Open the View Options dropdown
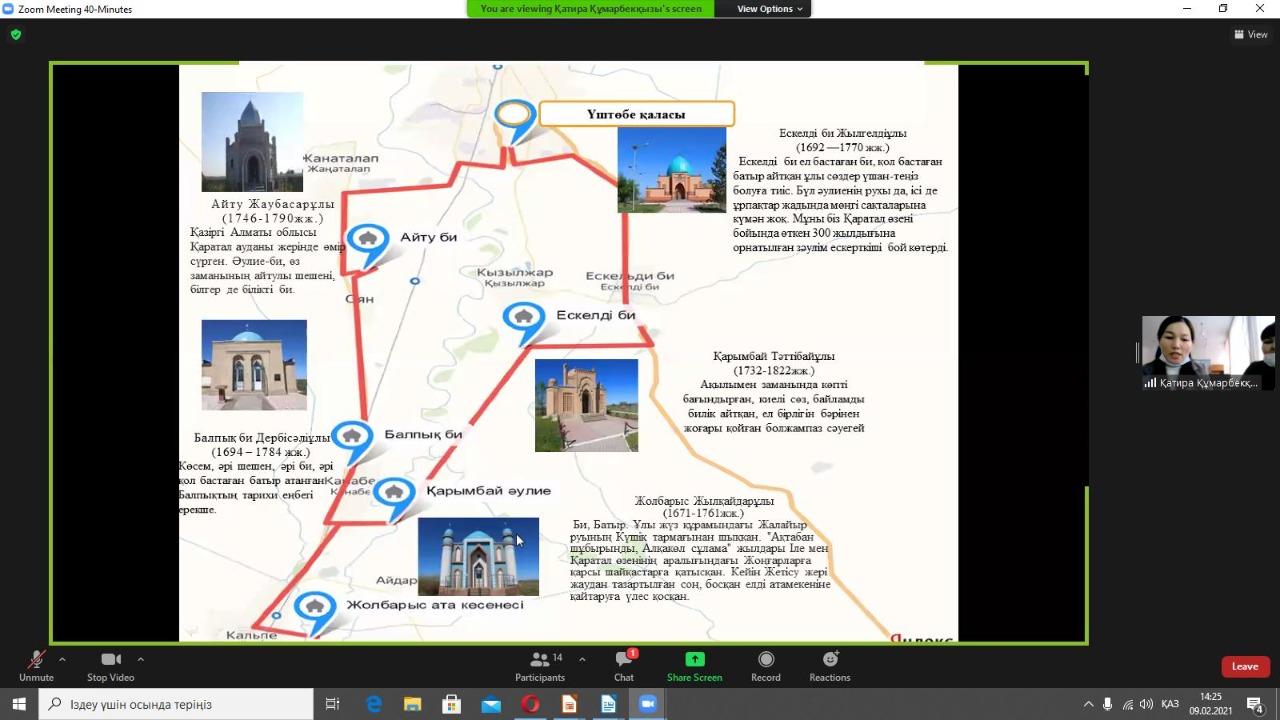 (770, 9)
